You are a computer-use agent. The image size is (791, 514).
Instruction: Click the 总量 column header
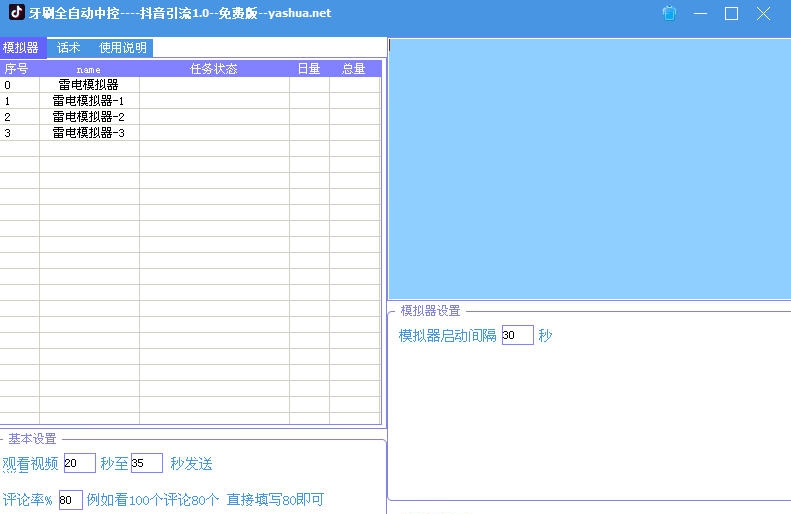tap(354, 69)
